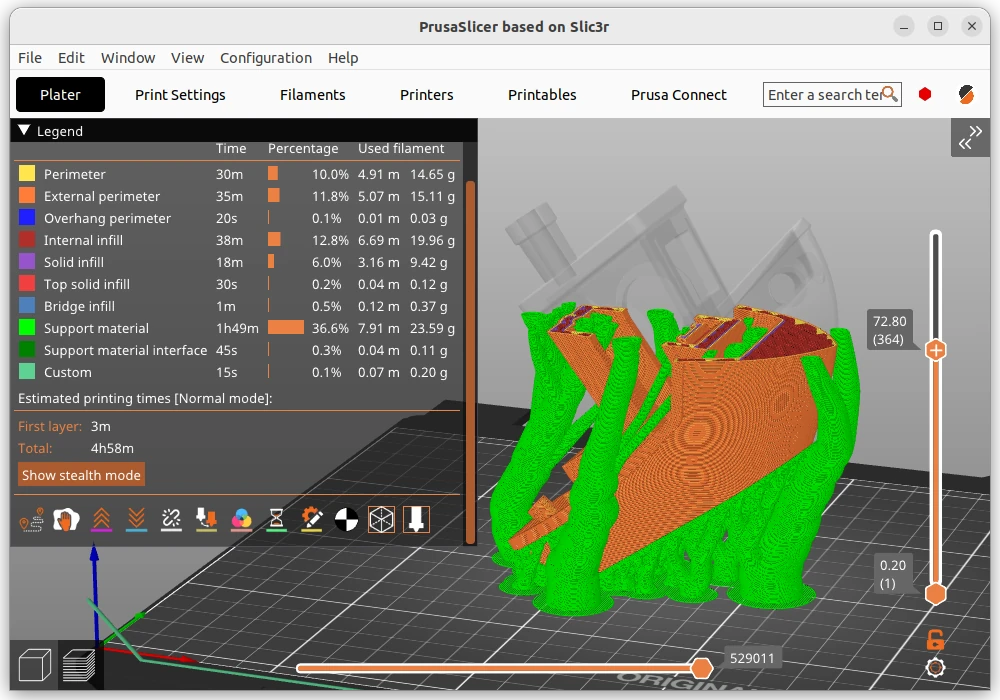Toggle Custom feature teal swatch

coord(27,372)
